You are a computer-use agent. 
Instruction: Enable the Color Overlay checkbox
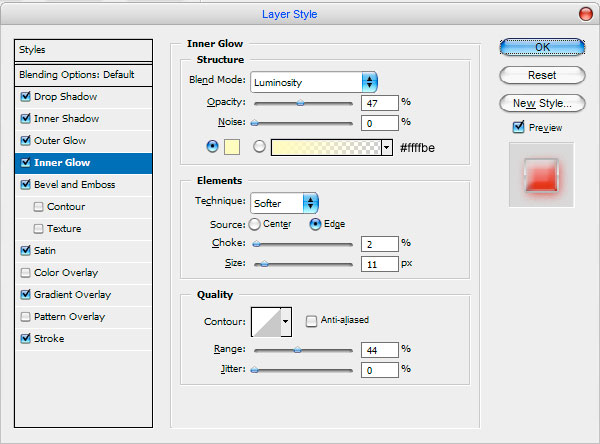click(26, 273)
